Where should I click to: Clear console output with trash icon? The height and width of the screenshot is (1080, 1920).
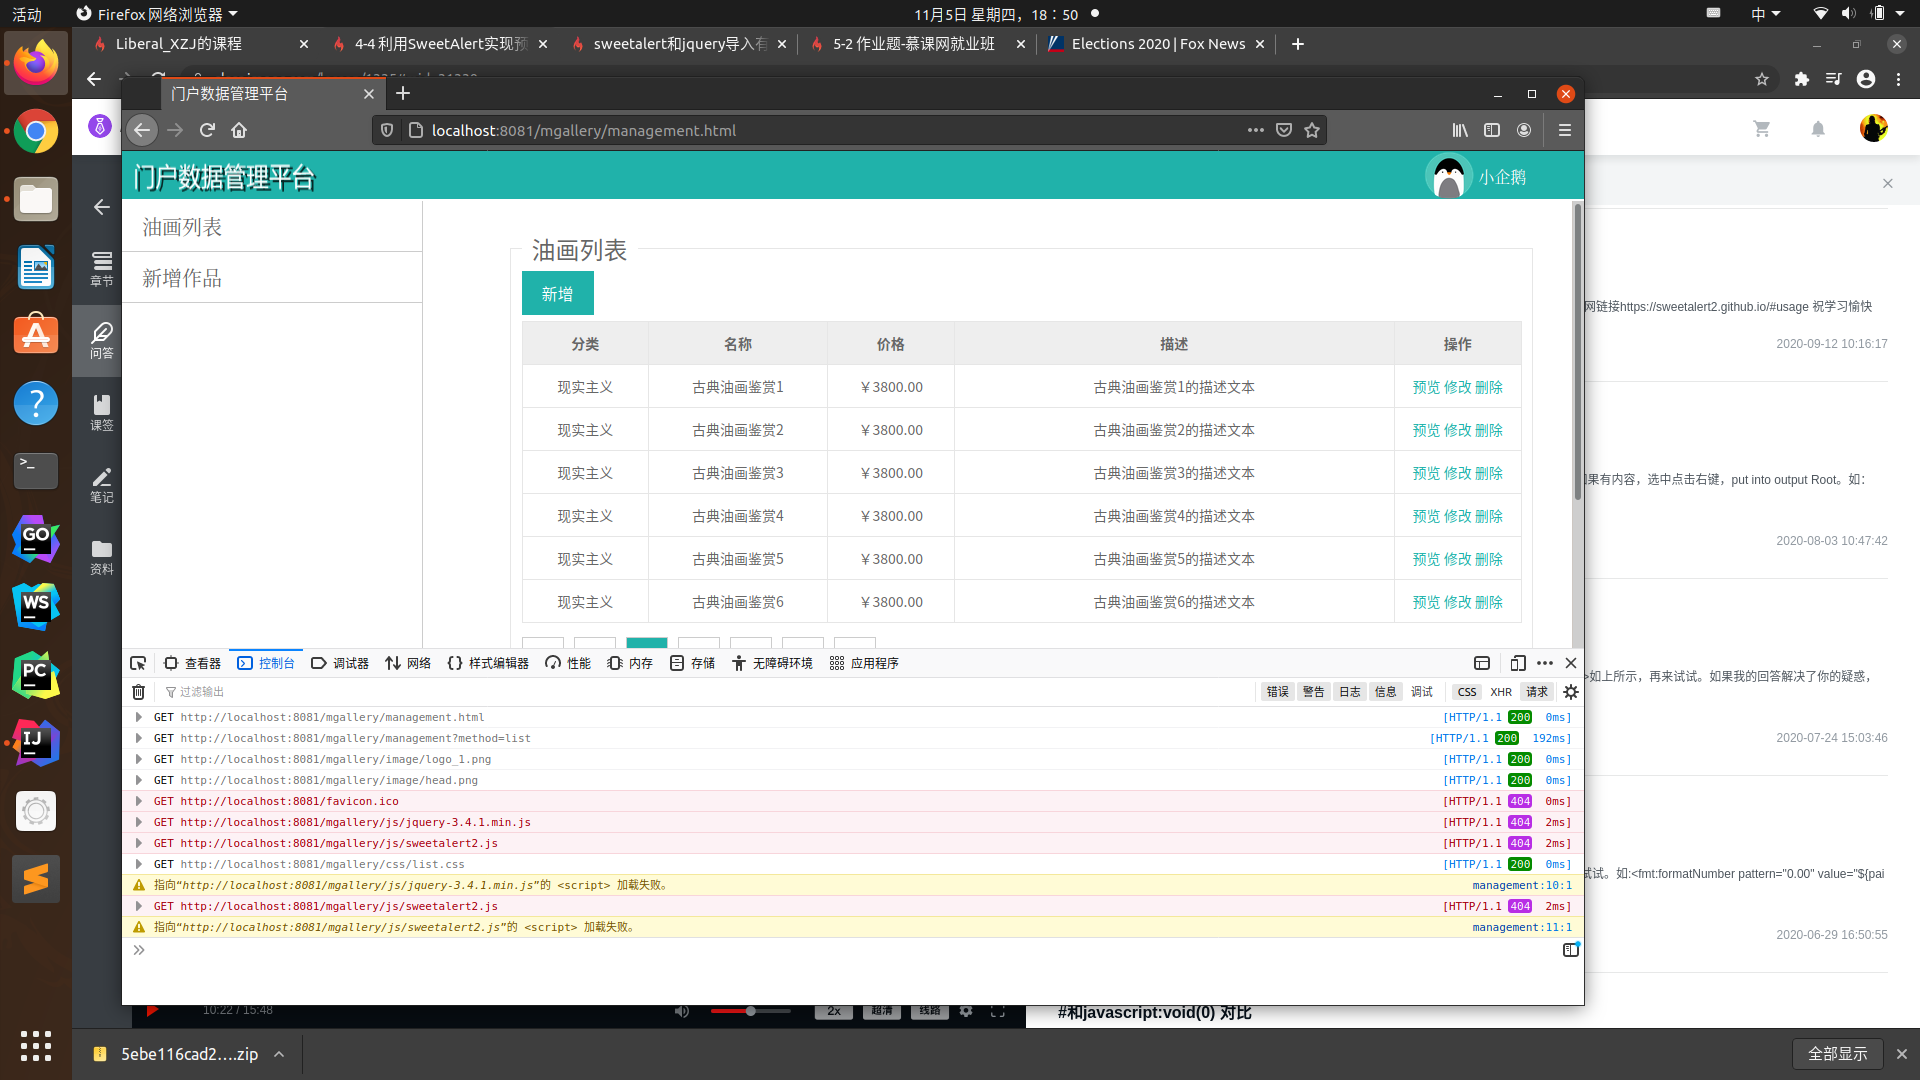click(139, 692)
